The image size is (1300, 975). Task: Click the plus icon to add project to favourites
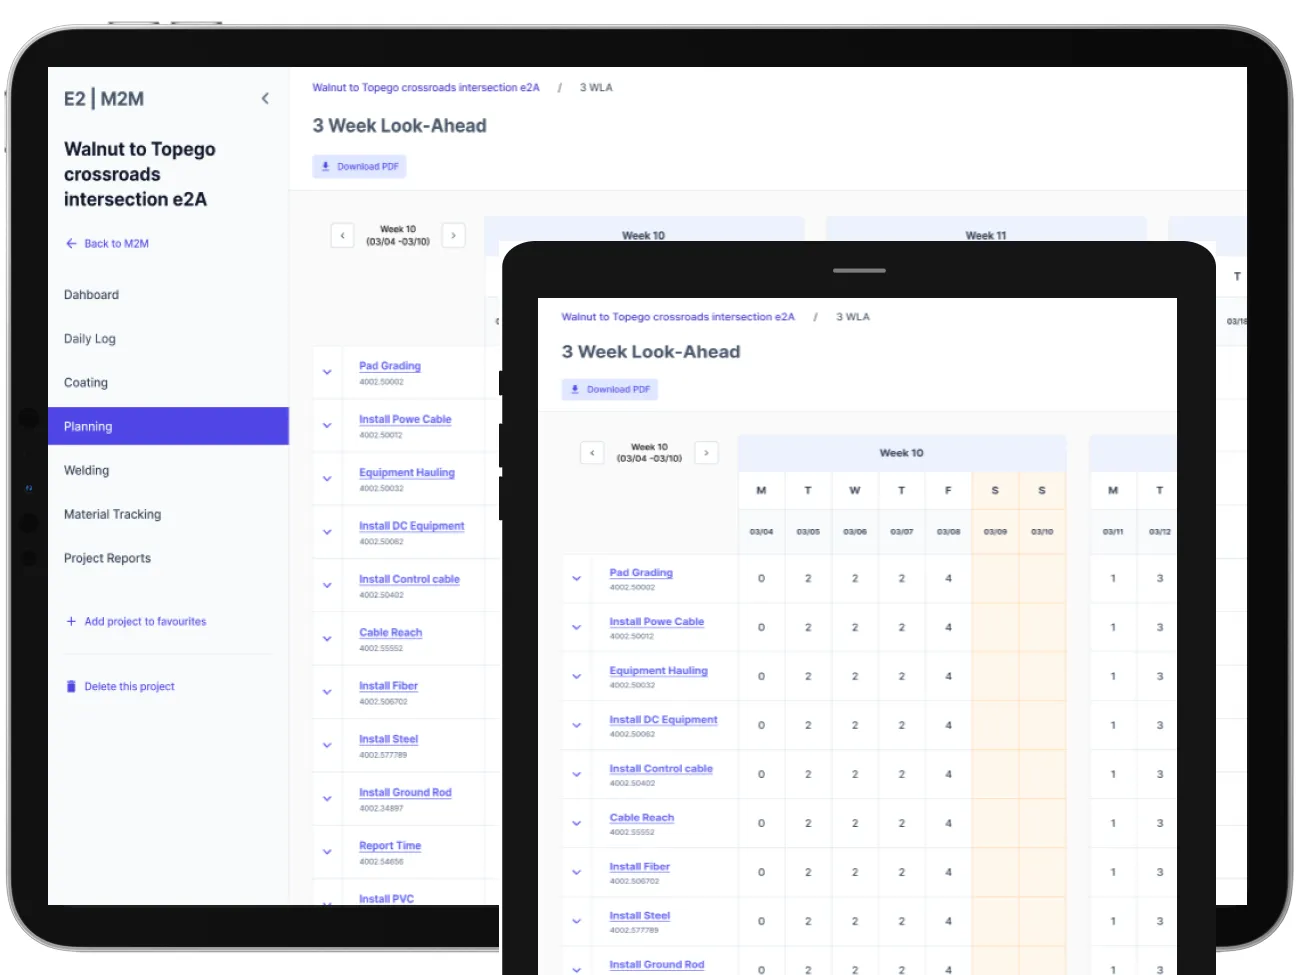click(x=70, y=621)
